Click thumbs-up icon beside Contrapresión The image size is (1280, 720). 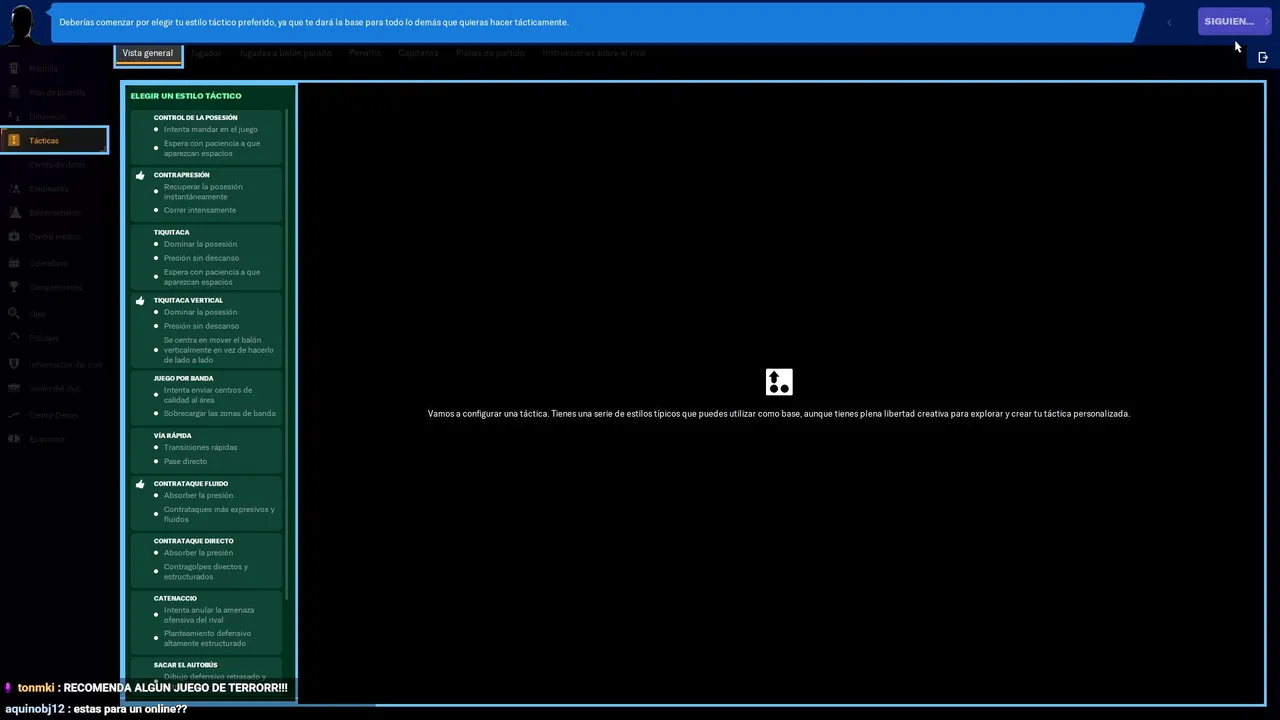(140, 175)
